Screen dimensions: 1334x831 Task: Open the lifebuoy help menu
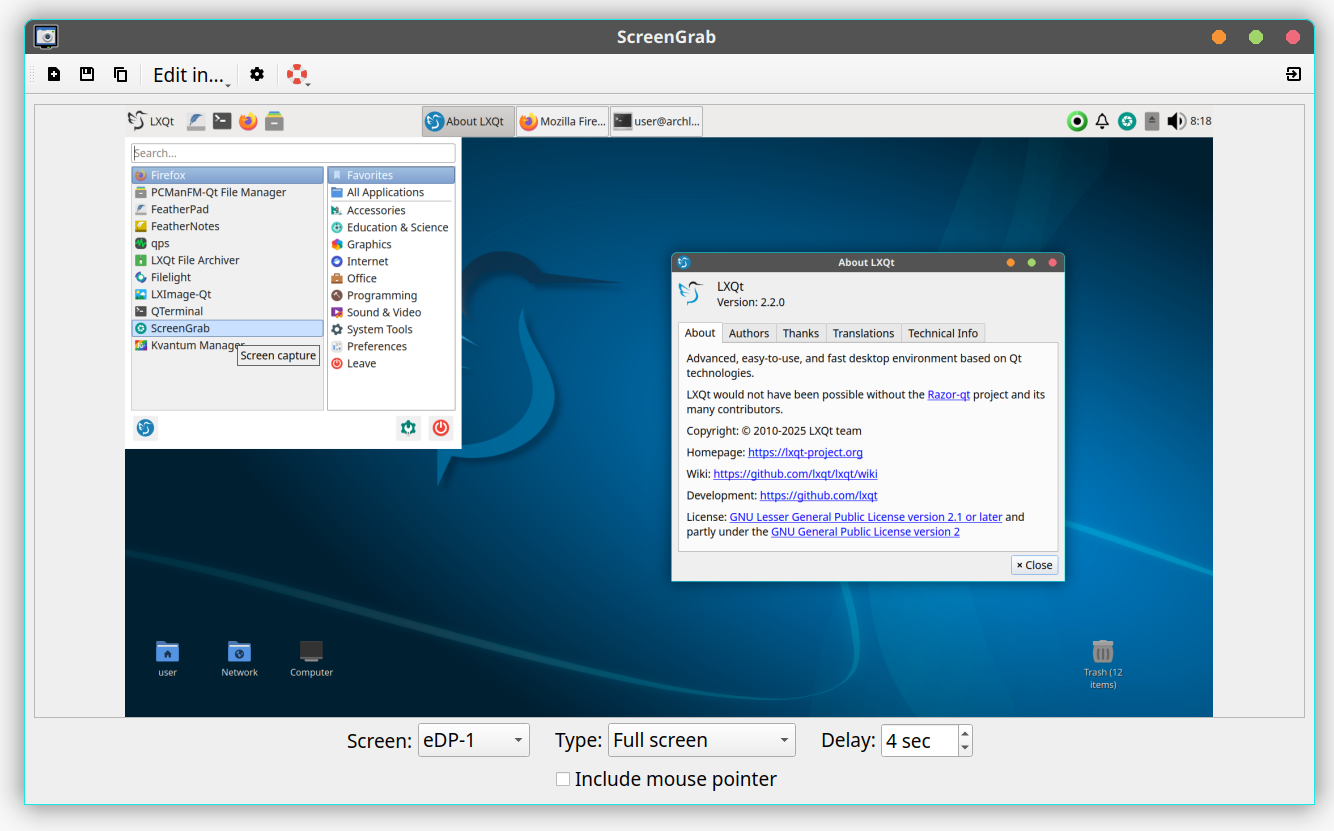click(297, 74)
